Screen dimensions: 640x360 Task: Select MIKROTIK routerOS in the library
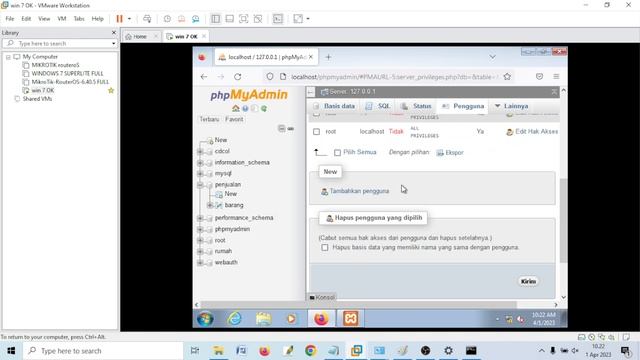[x=56, y=65]
